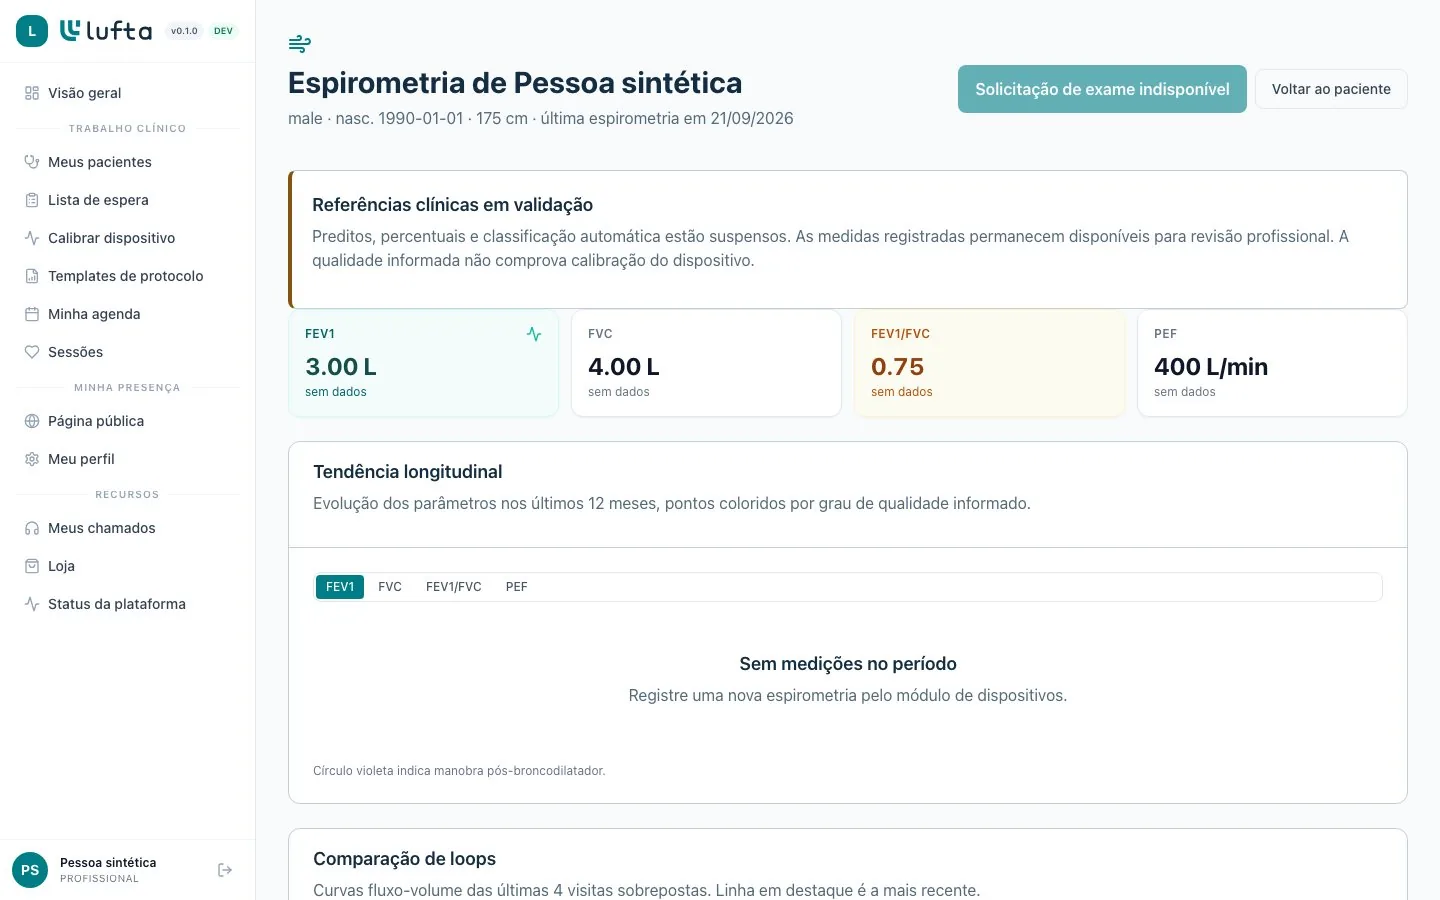Click the calendar icon beside Minha agenda
The width and height of the screenshot is (1440, 900).
(x=32, y=314)
